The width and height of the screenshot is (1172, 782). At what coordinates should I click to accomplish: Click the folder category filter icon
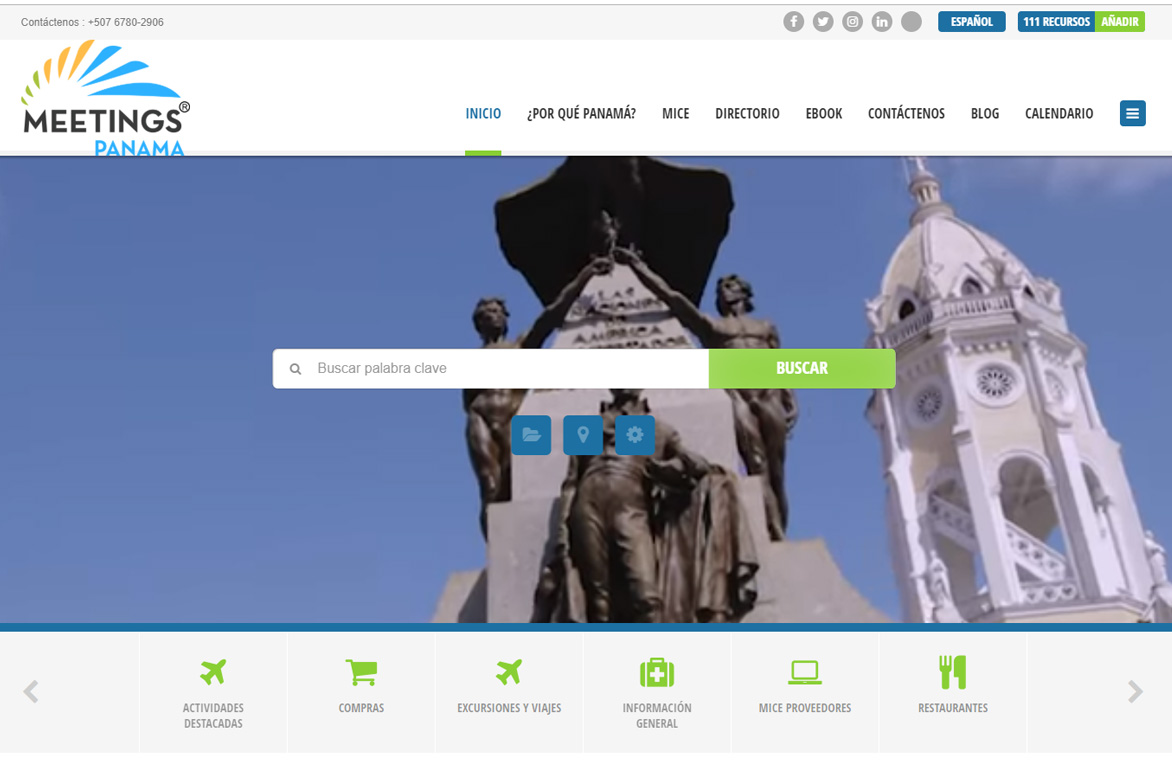click(531, 435)
